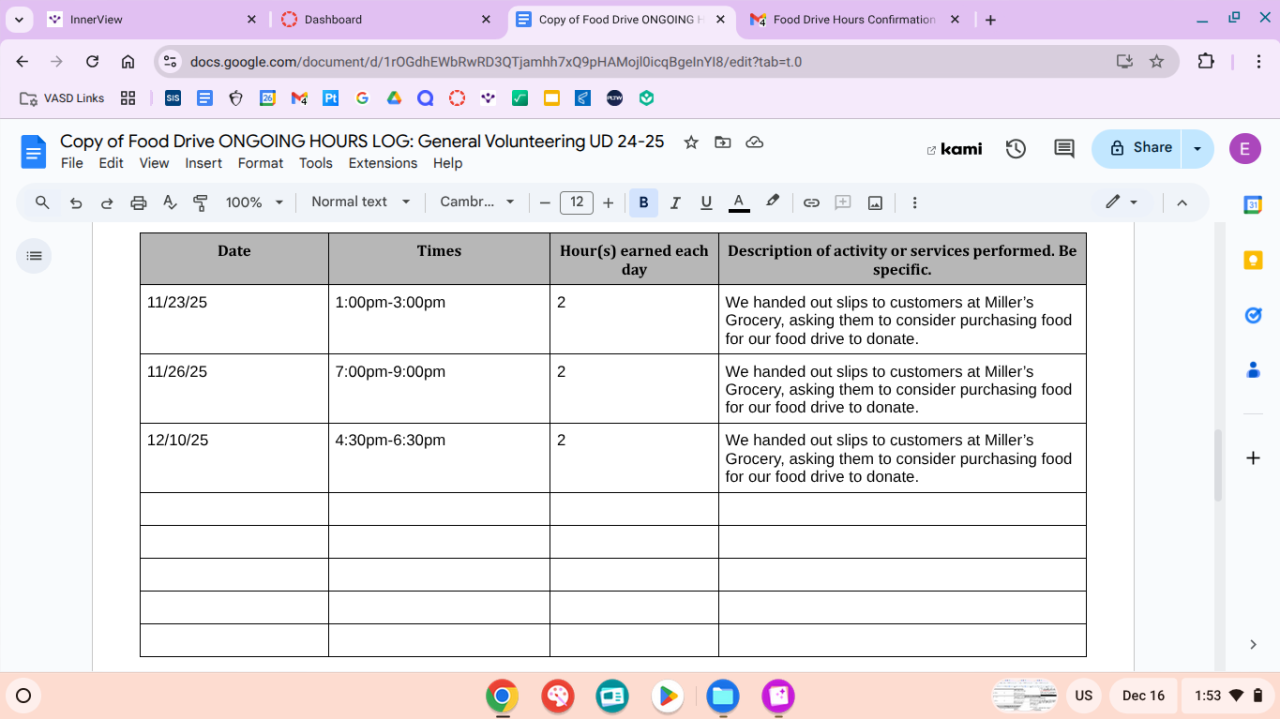Open the Normal text style dropdown
The height and width of the screenshot is (719, 1280).
tap(361, 202)
